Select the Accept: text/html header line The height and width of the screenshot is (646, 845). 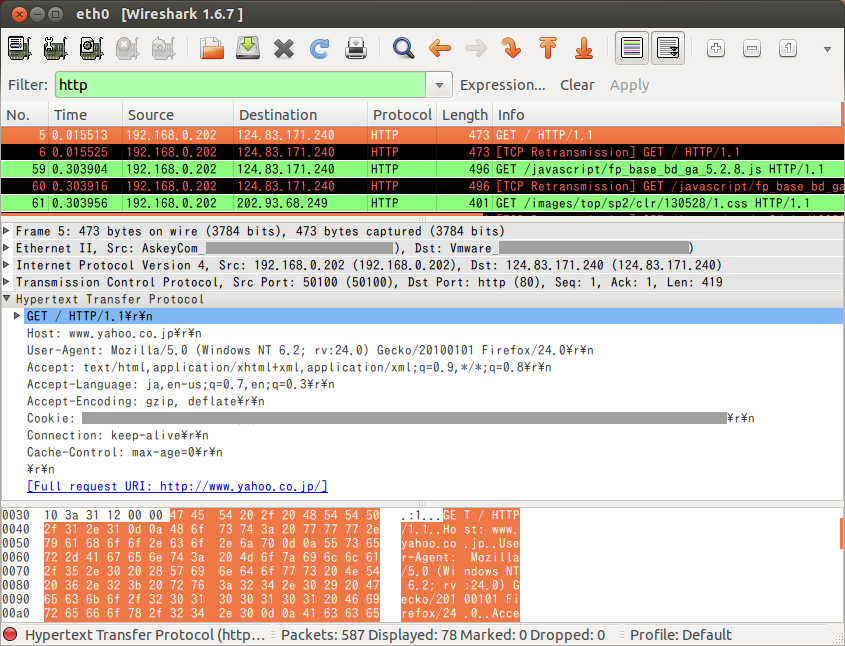coord(289,367)
